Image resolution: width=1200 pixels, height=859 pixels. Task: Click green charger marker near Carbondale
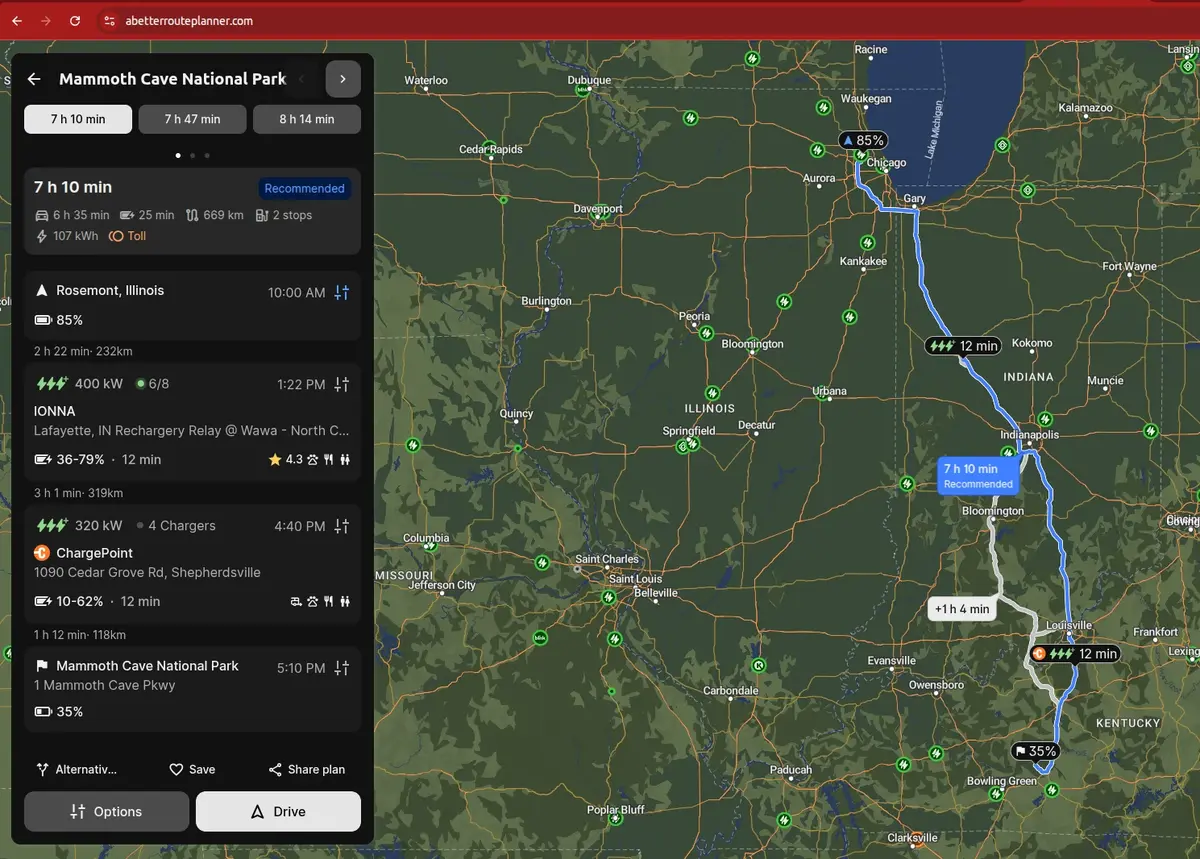coord(758,665)
